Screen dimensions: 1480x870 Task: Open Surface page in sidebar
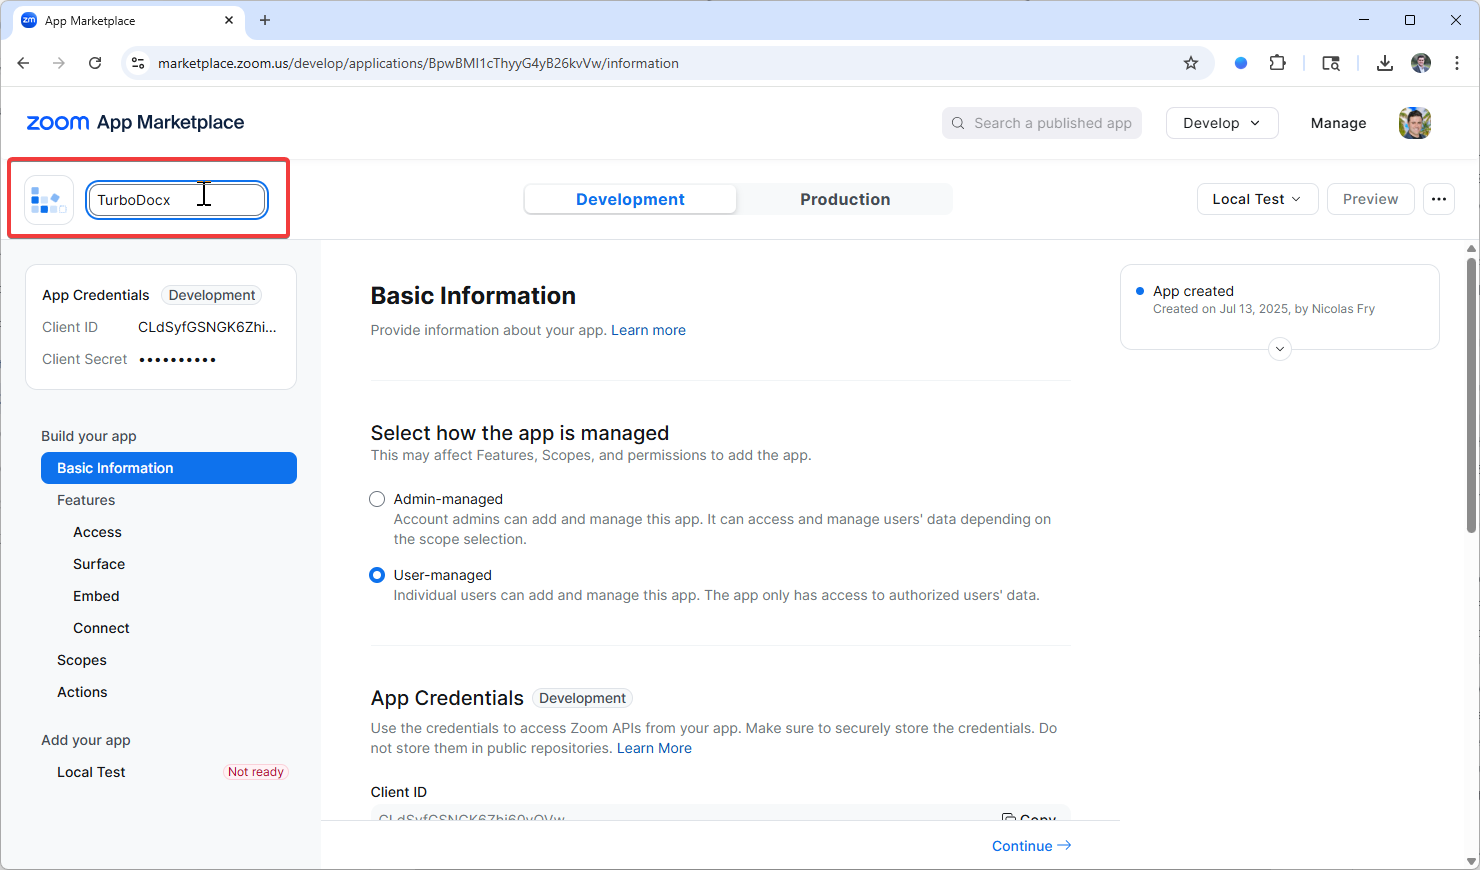[99, 564]
